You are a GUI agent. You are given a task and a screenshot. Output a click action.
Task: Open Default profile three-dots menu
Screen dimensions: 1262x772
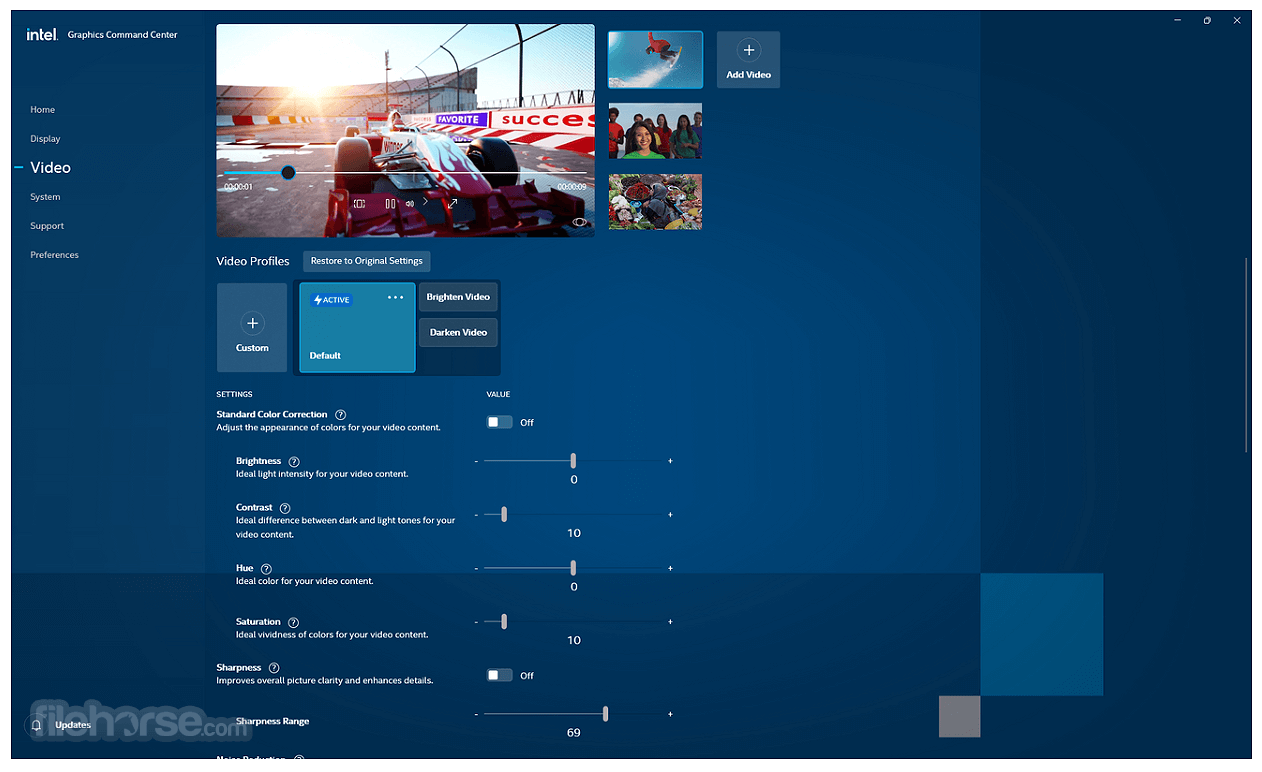396,297
